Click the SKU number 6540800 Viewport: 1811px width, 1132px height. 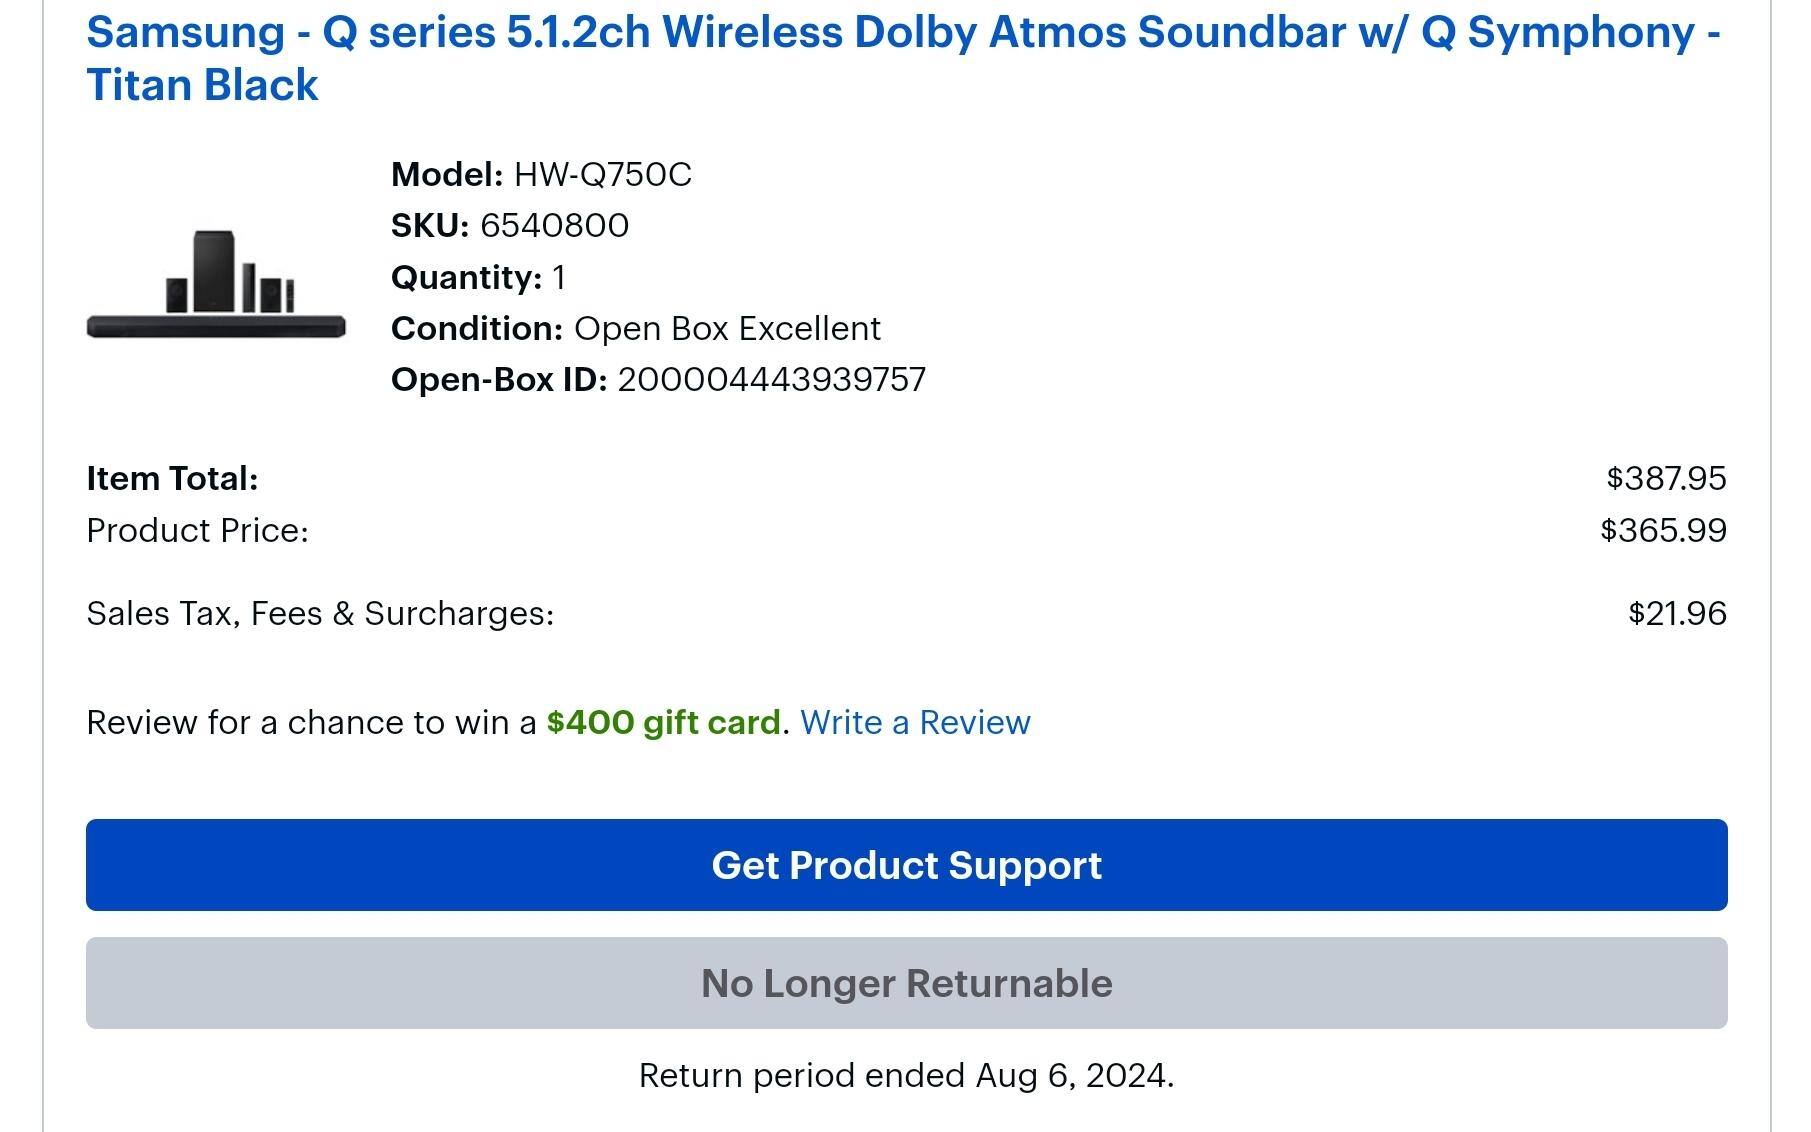point(554,225)
